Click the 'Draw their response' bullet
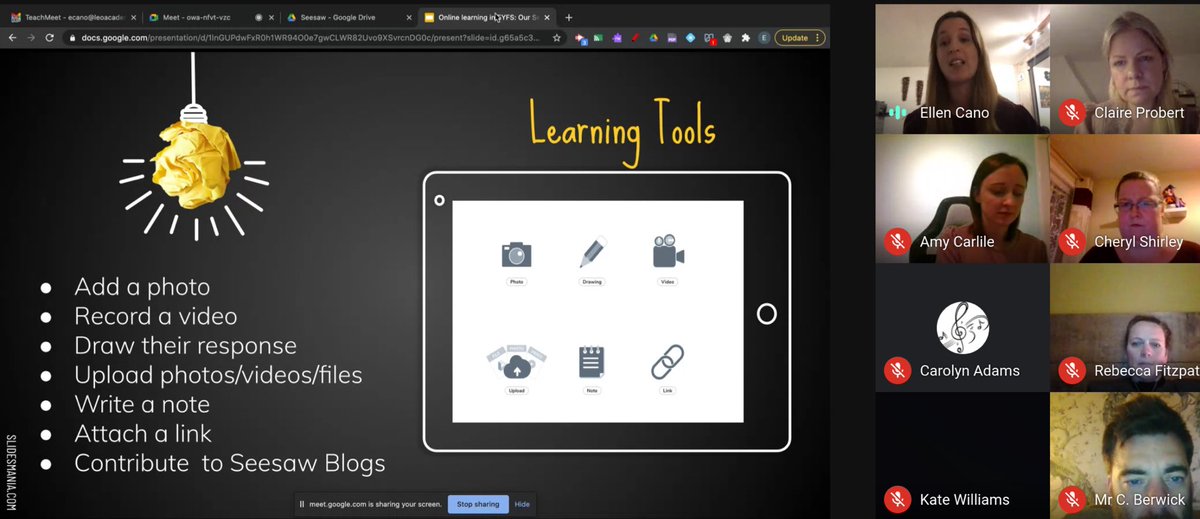The height and width of the screenshot is (519, 1200). [x=185, y=346]
